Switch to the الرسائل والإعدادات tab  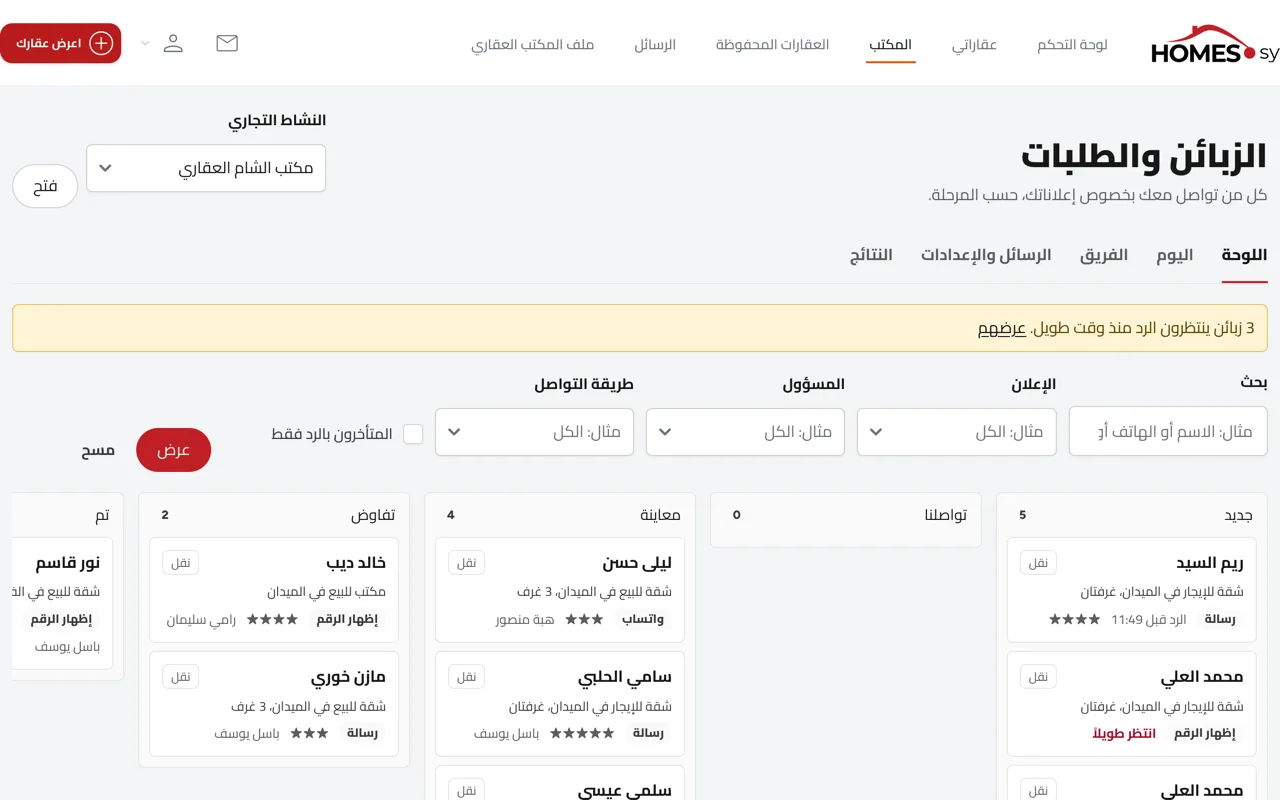click(x=986, y=255)
